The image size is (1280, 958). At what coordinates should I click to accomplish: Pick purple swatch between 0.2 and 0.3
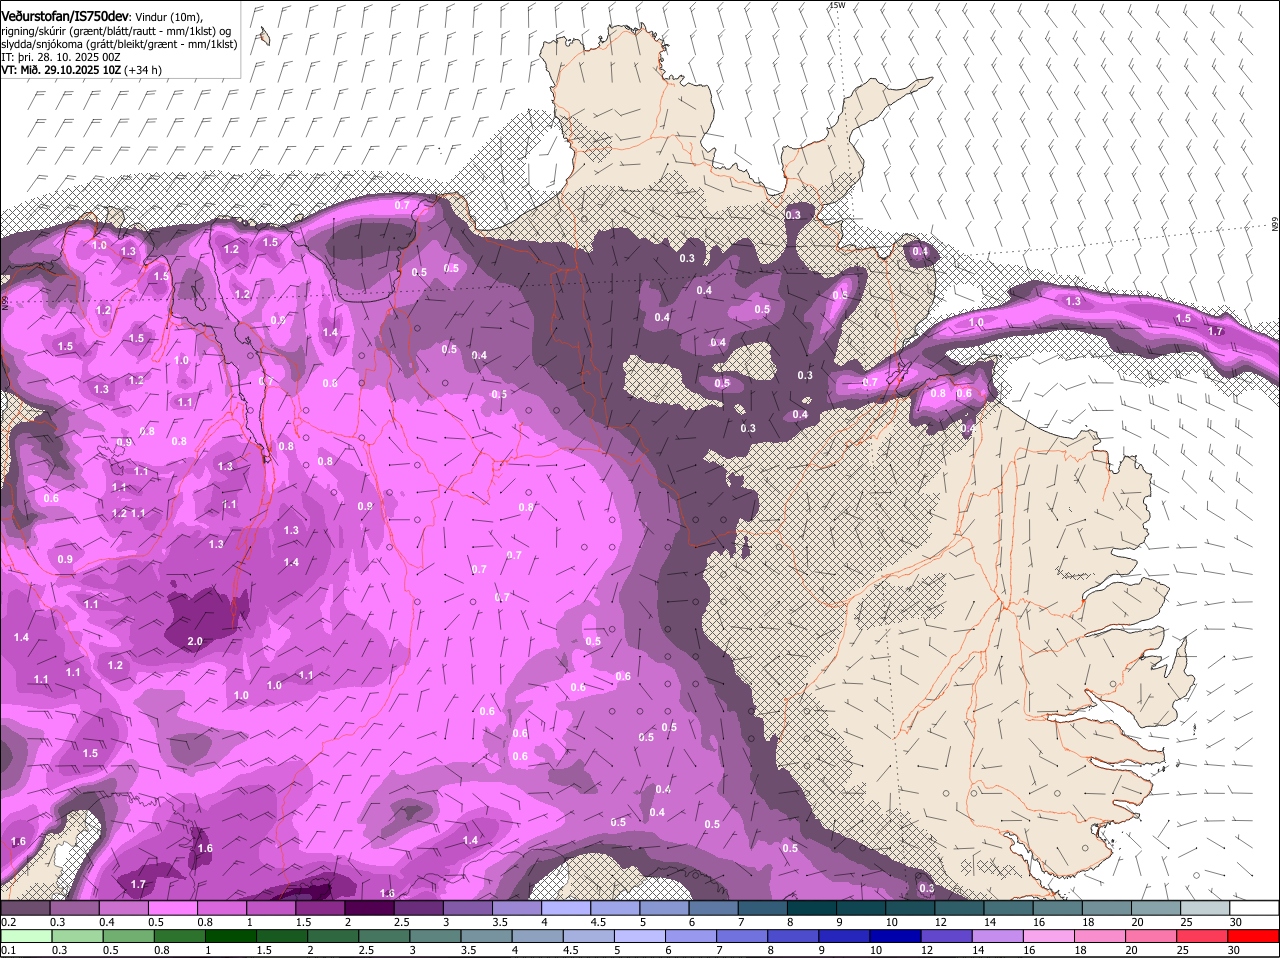pyautogui.click(x=25, y=907)
